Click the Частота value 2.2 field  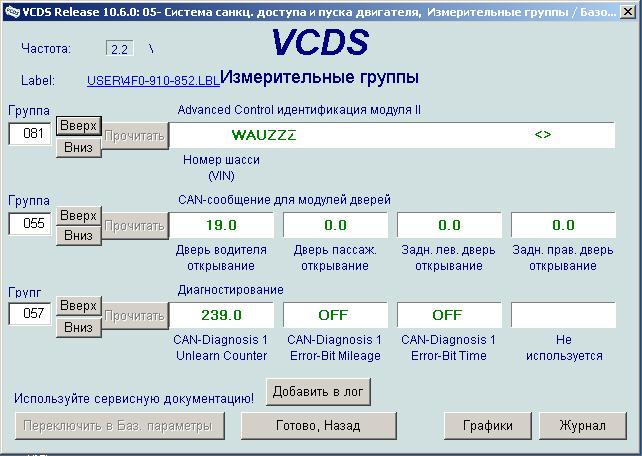pyautogui.click(x=119, y=48)
